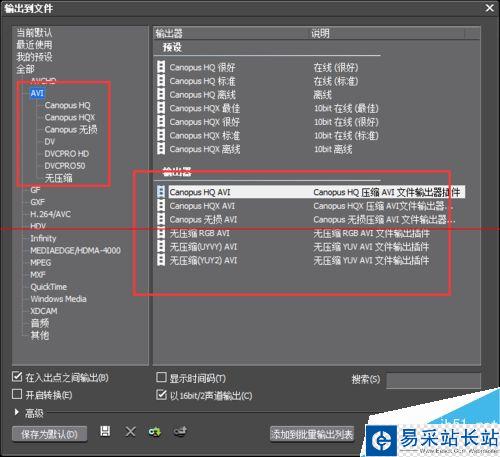Enable 开启转换 checkbox

pos(17,394)
